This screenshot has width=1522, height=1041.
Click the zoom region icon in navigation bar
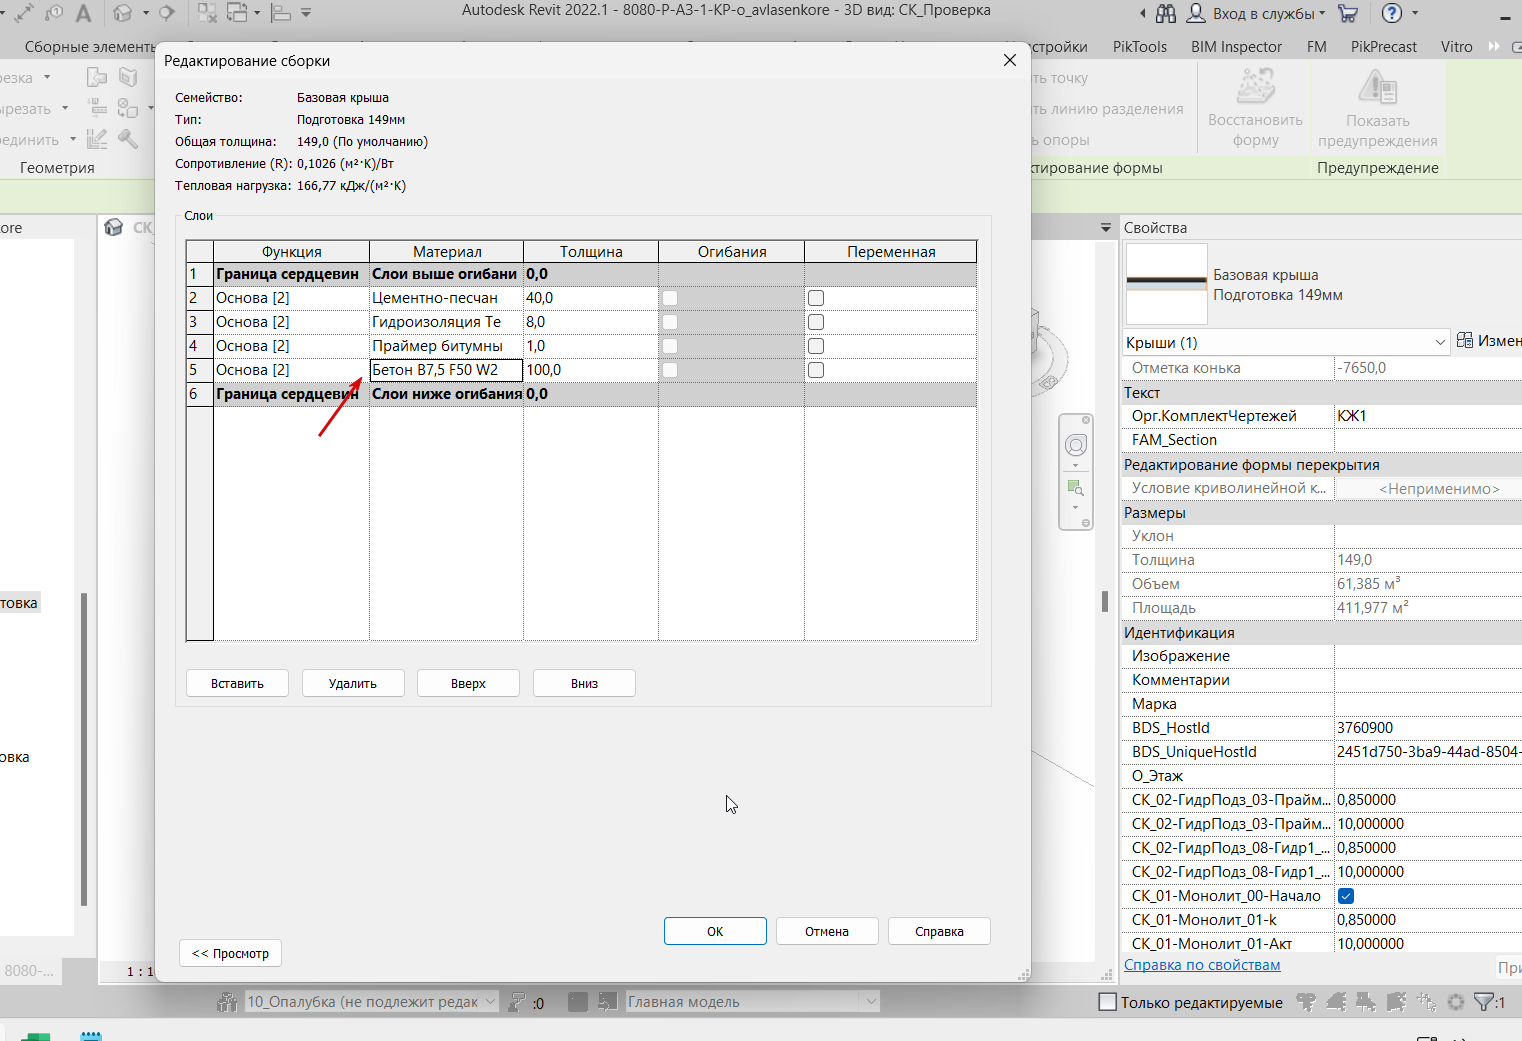(x=1075, y=488)
